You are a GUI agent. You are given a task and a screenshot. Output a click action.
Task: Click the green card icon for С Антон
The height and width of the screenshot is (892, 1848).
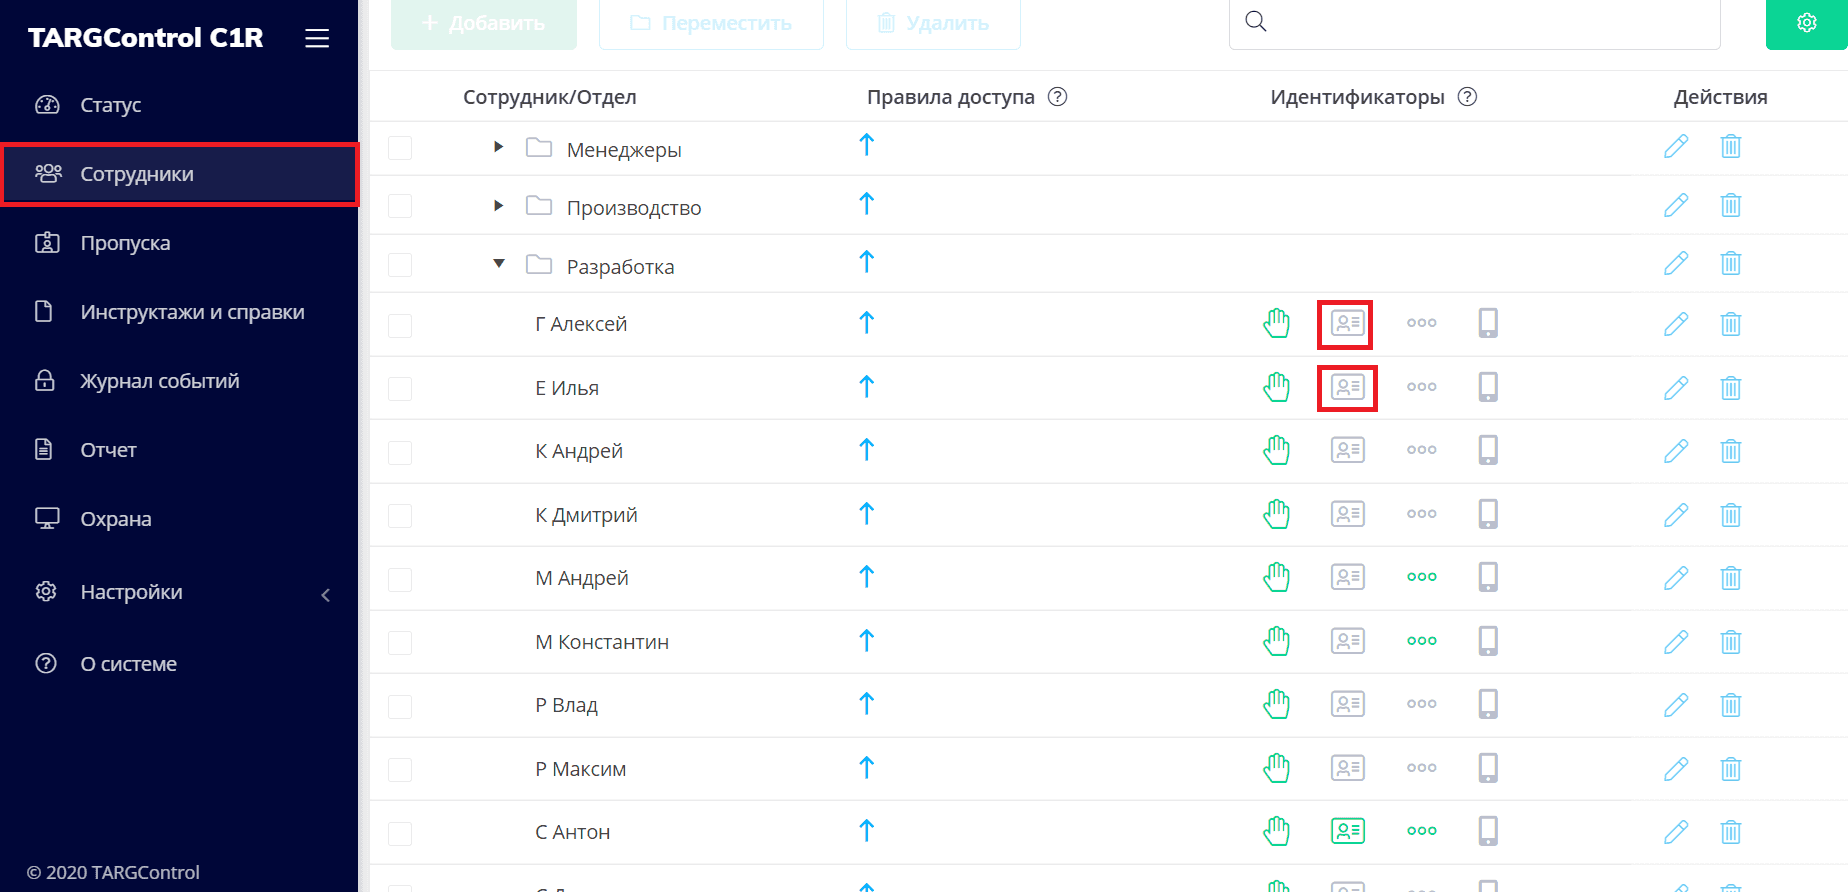click(x=1347, y=831)
